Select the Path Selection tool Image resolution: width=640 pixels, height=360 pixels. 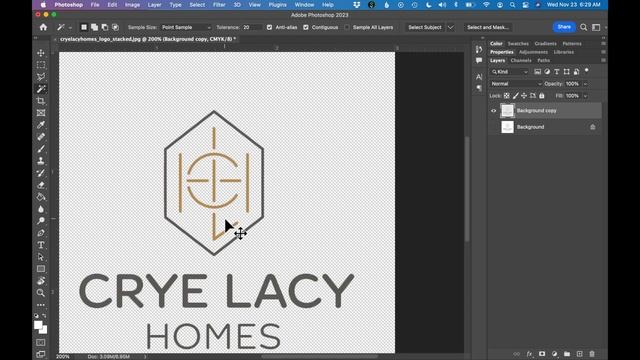[41, 257]
